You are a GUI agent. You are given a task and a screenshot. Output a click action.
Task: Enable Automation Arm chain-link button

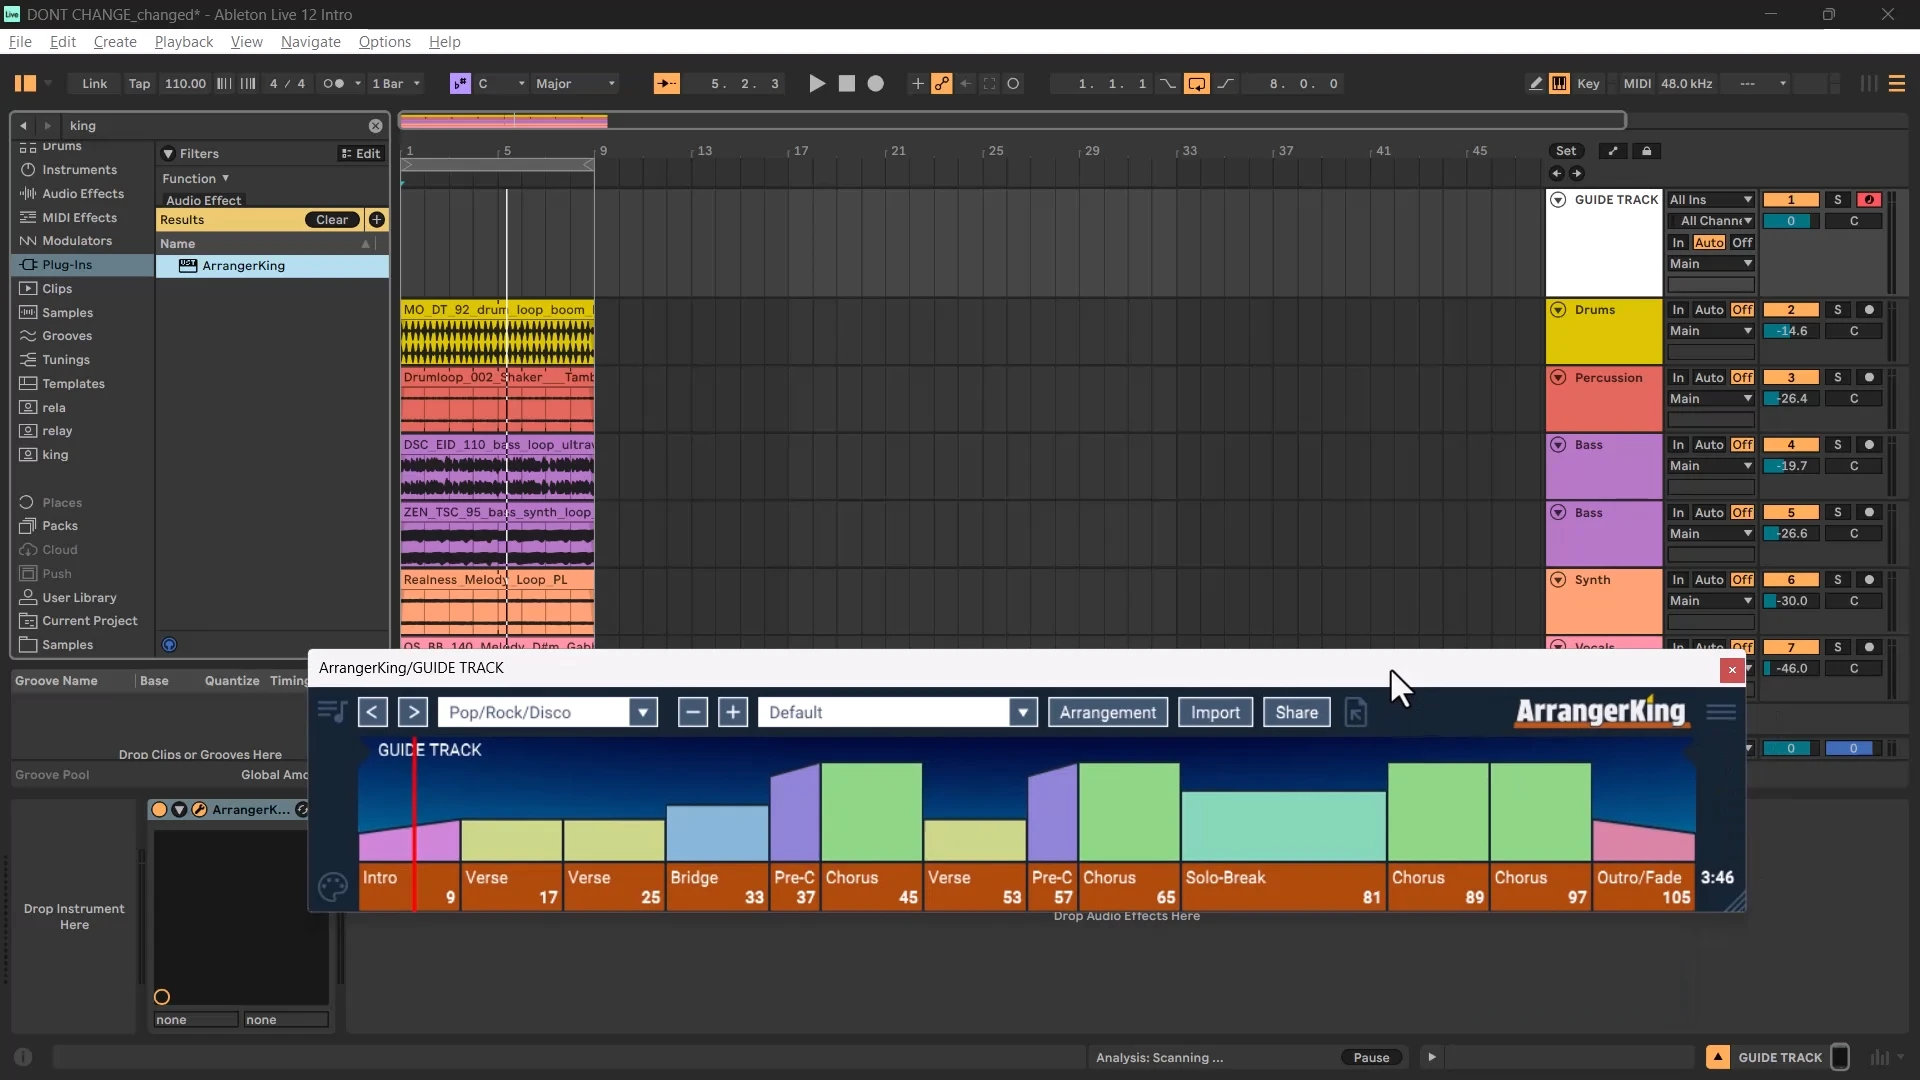[942, 84]
